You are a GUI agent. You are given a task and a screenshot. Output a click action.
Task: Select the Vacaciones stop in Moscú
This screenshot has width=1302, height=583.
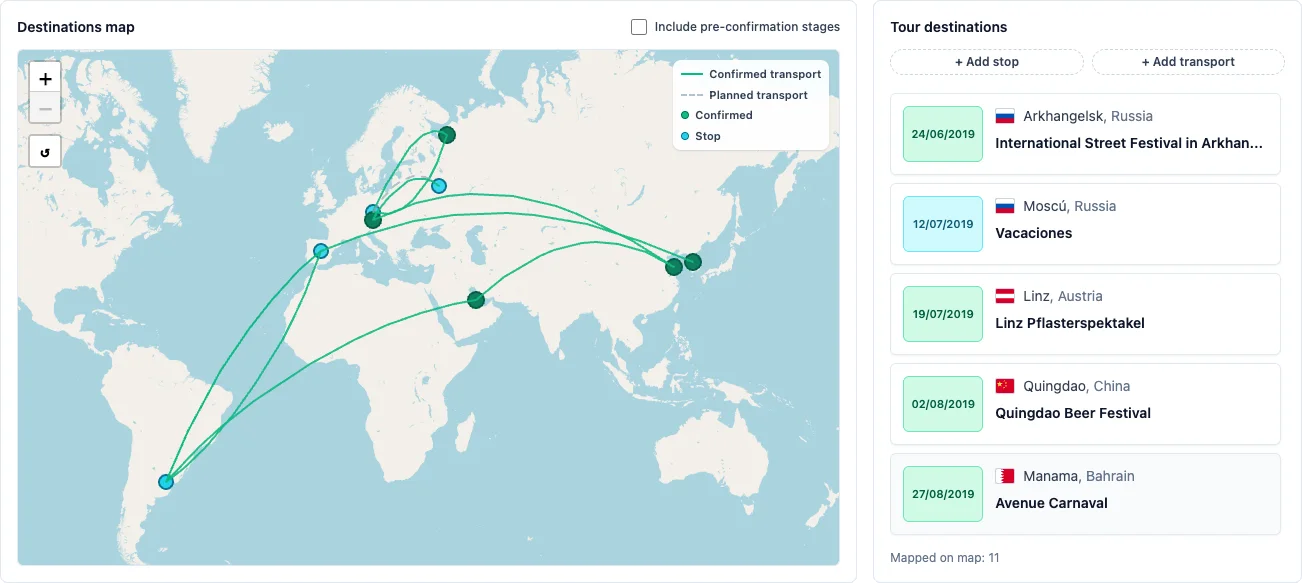point(1085,224)
